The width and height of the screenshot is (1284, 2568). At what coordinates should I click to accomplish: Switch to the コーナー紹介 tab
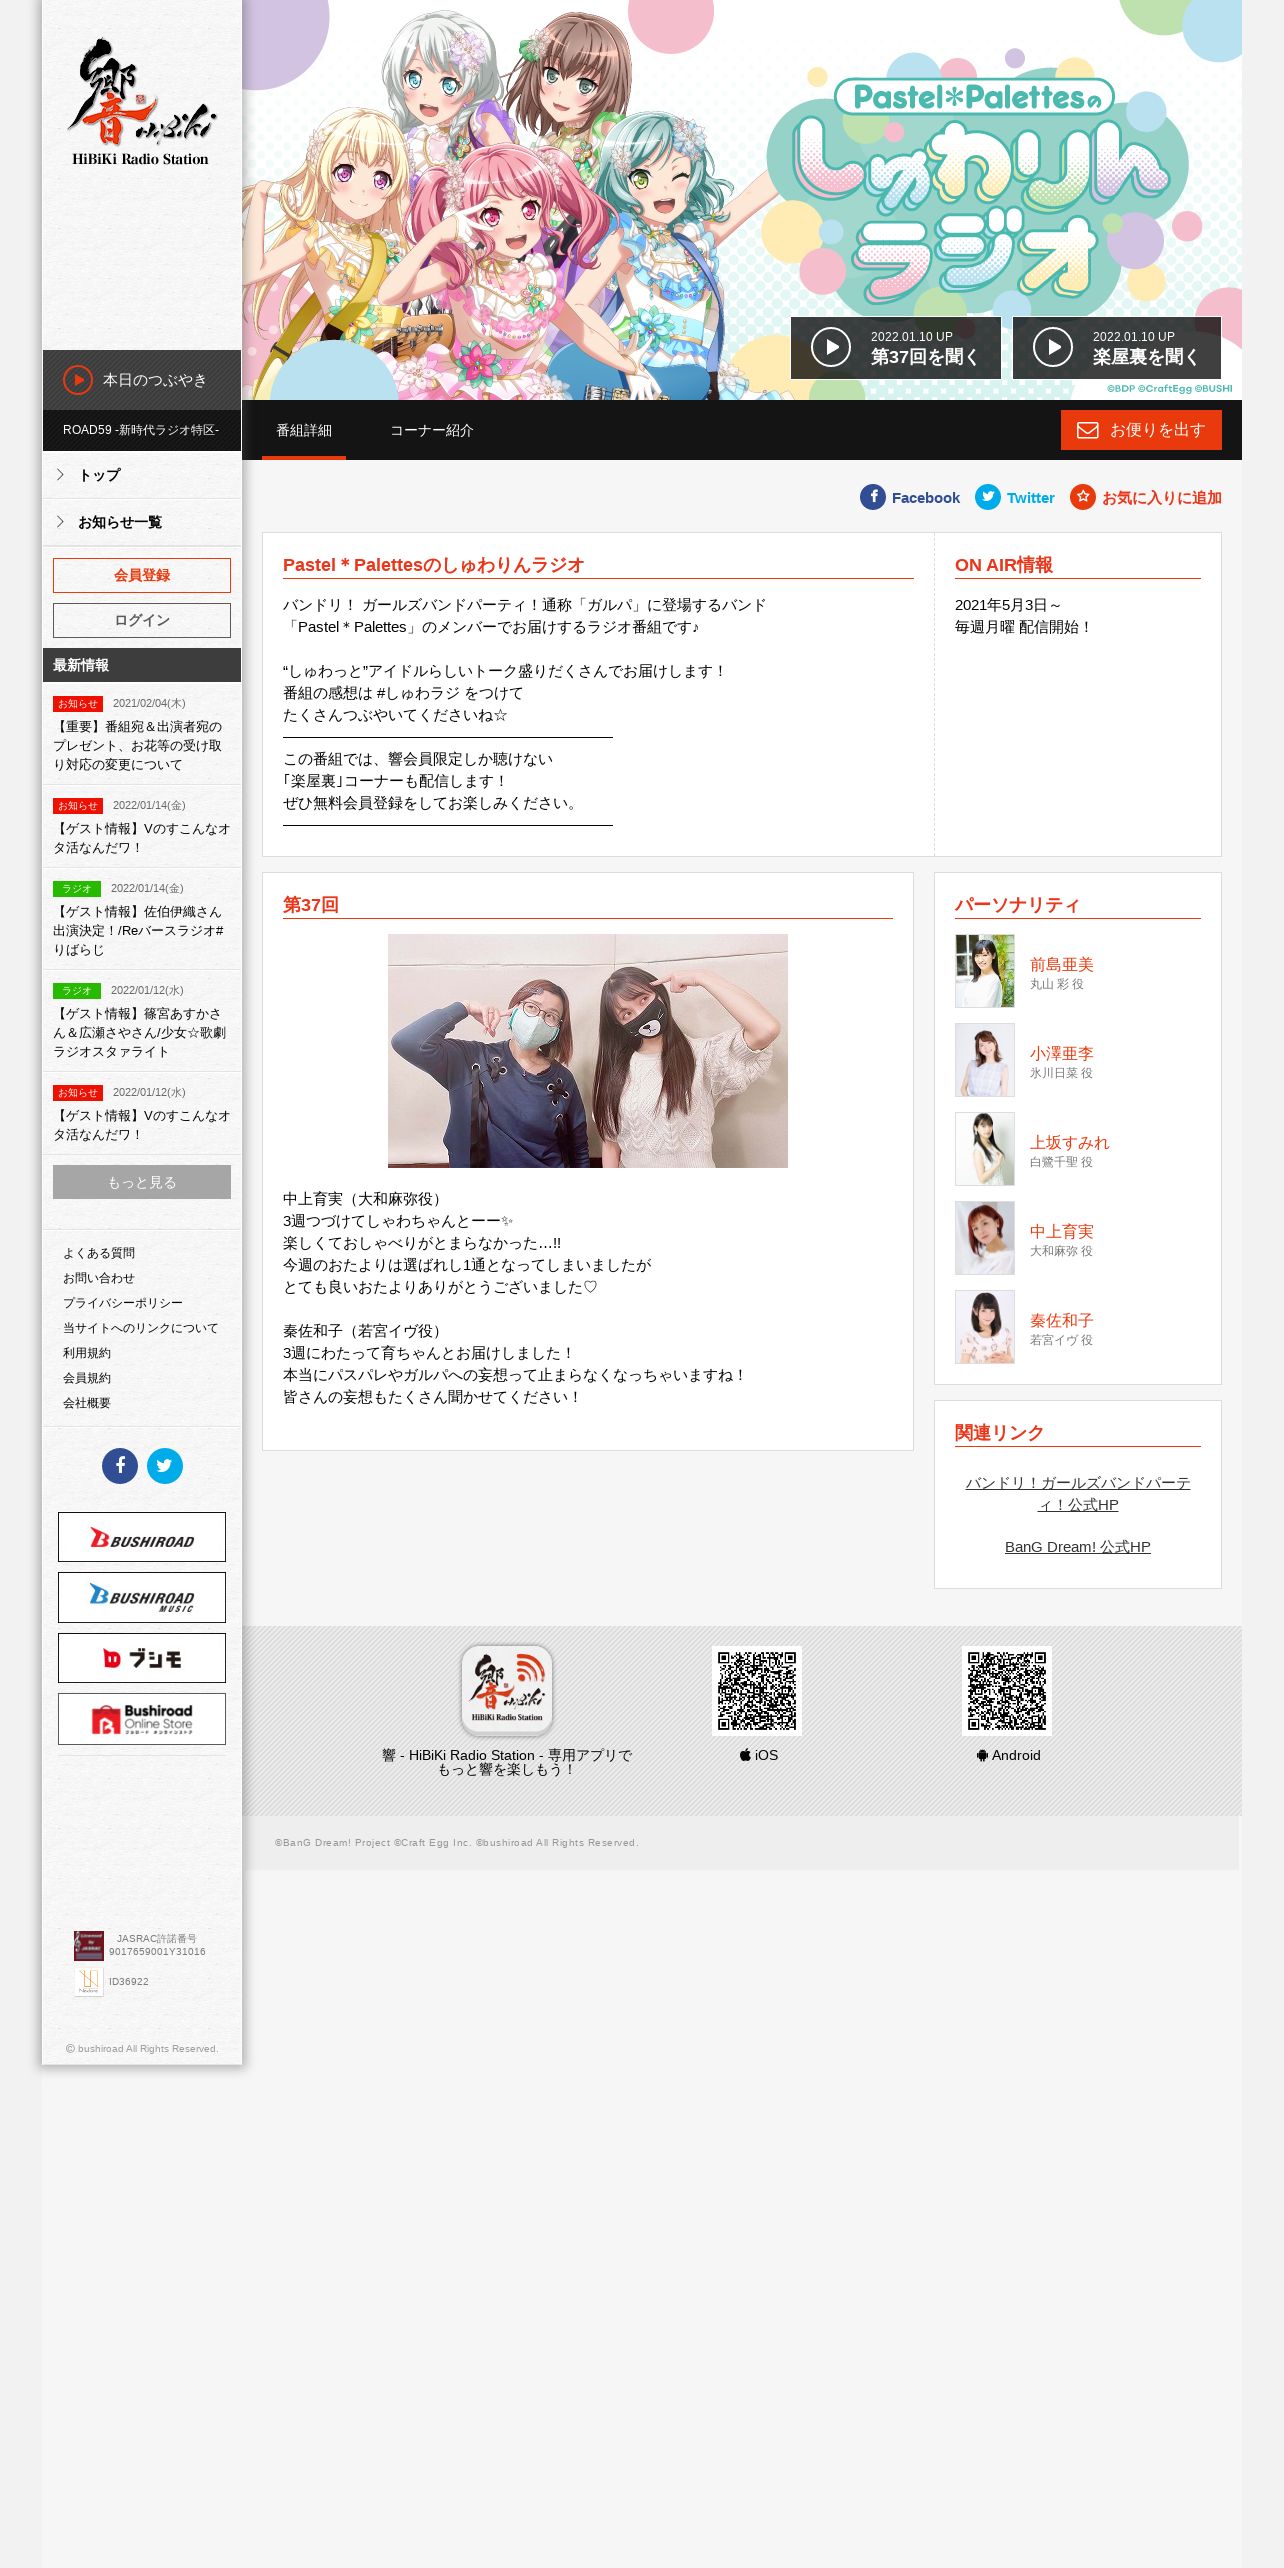click(x=431, y=430)
